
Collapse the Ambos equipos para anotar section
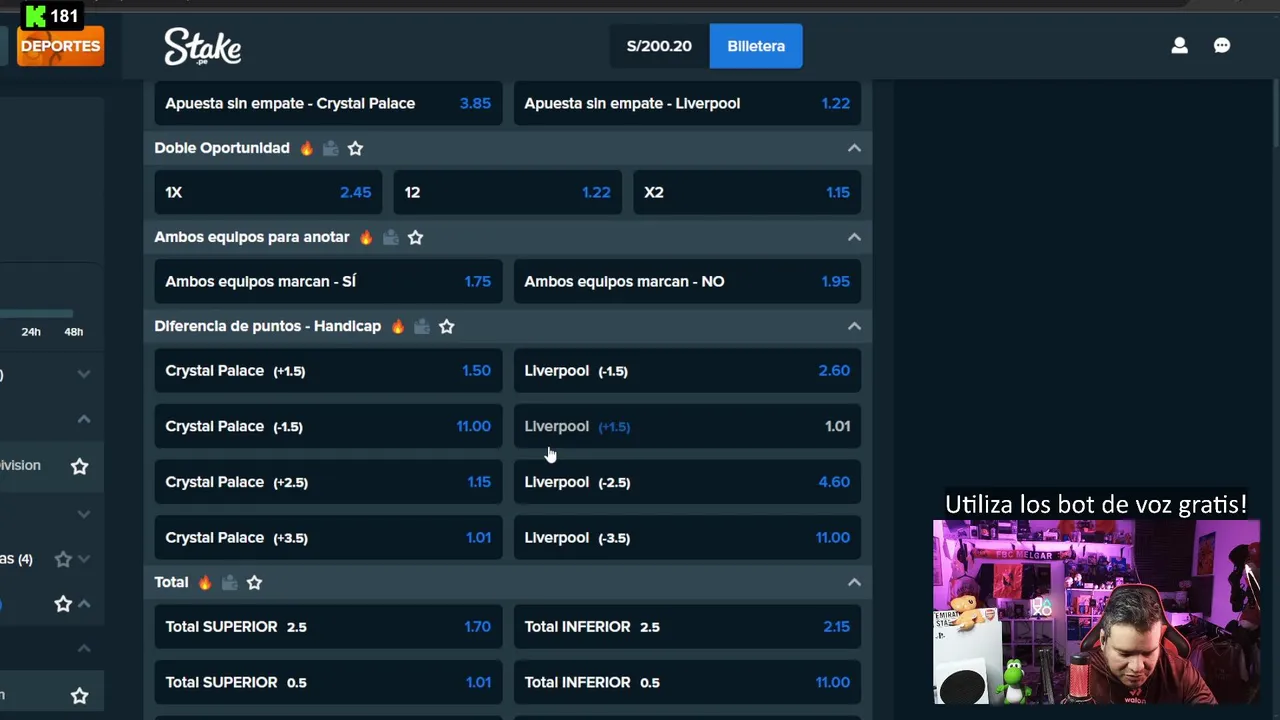click(854, 237)
